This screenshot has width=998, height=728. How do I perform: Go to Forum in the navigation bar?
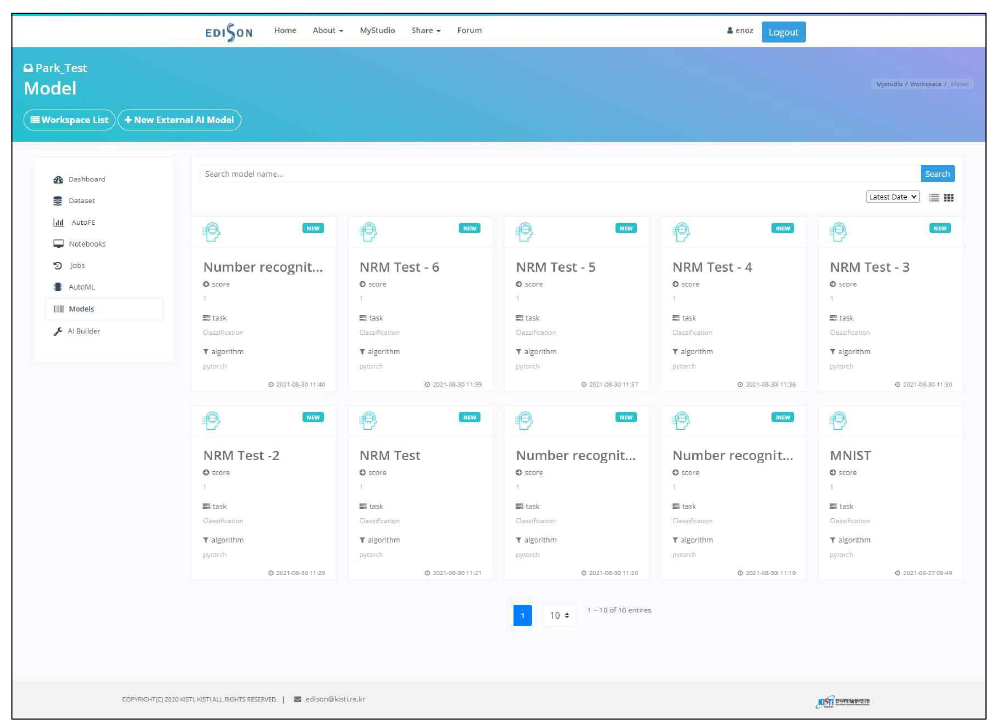click(469, 31)
